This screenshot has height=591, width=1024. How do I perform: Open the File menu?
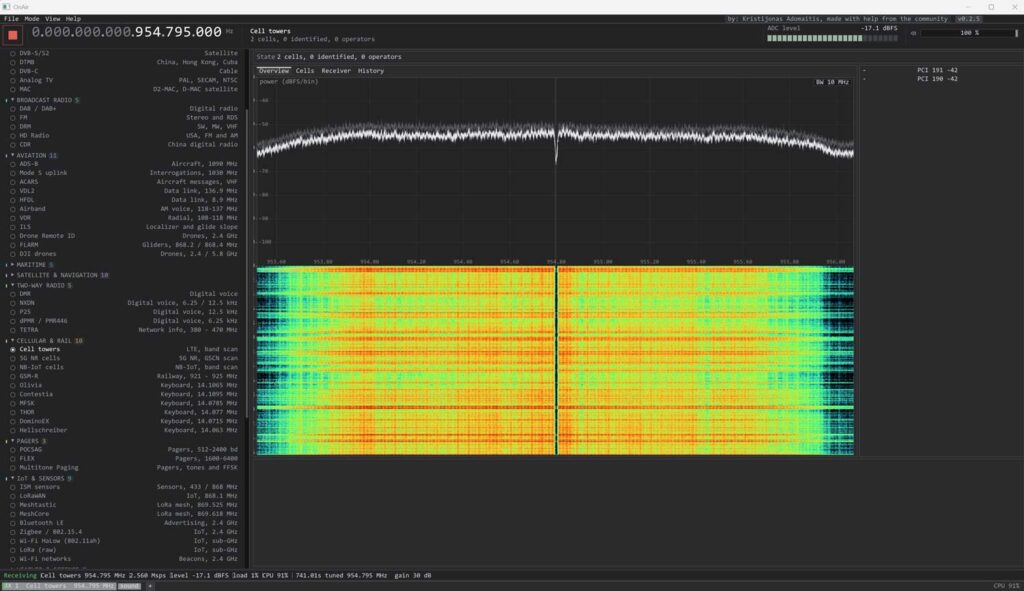(11, 19)
